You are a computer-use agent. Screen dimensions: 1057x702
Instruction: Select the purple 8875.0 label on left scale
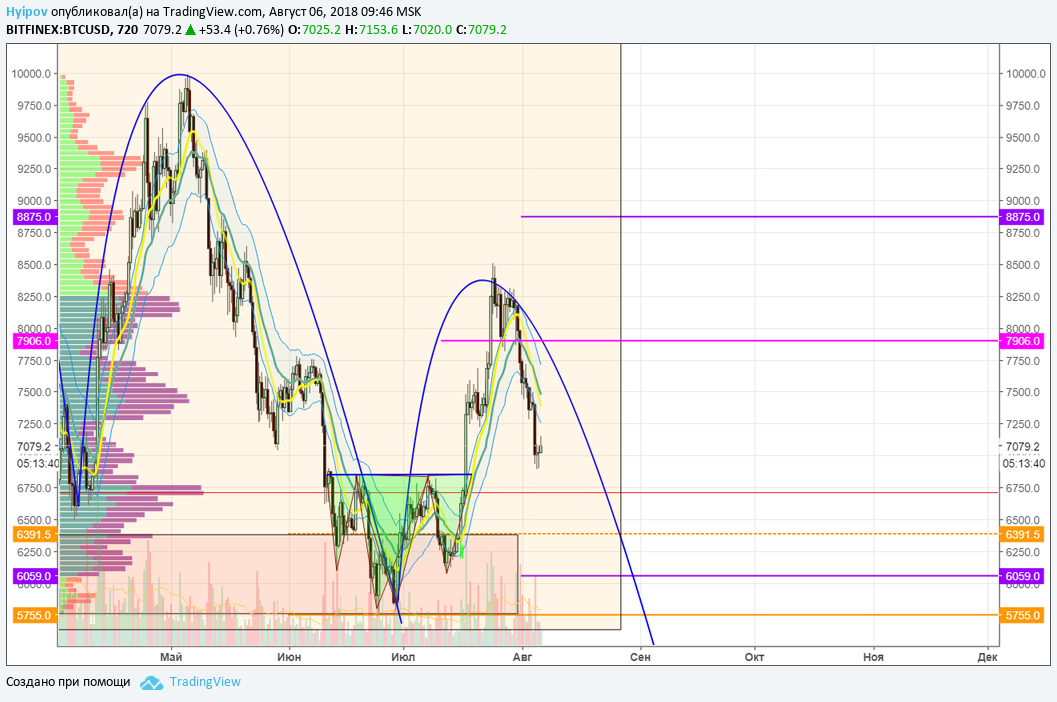tap(34, 217)
